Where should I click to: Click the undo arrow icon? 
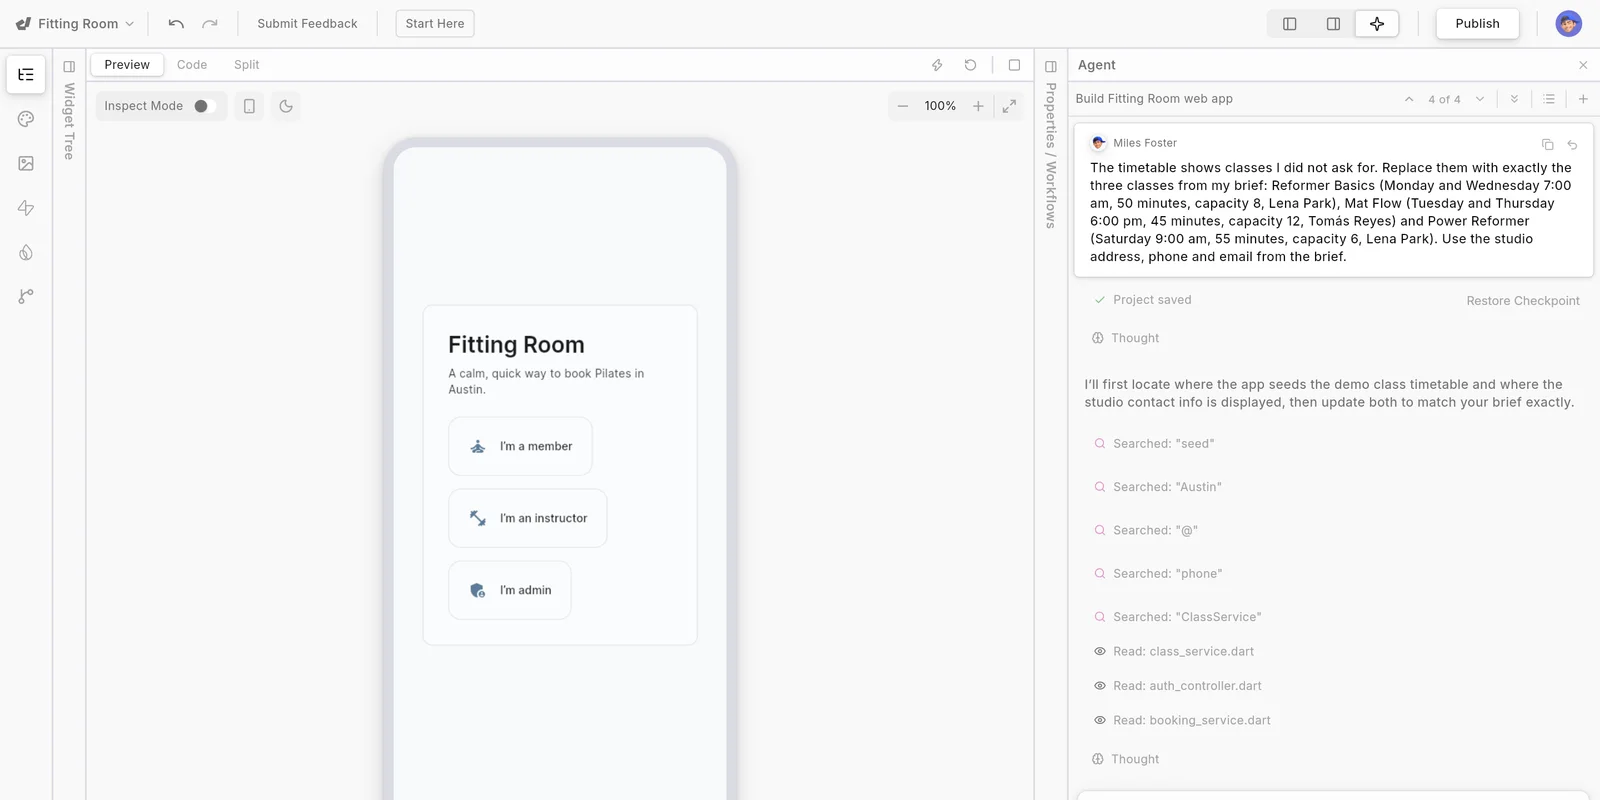[176, 24]
